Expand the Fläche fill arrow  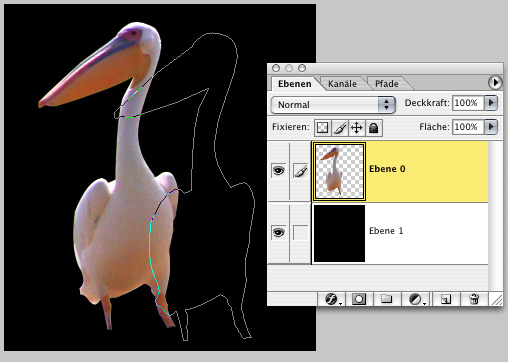coord(491,127)
